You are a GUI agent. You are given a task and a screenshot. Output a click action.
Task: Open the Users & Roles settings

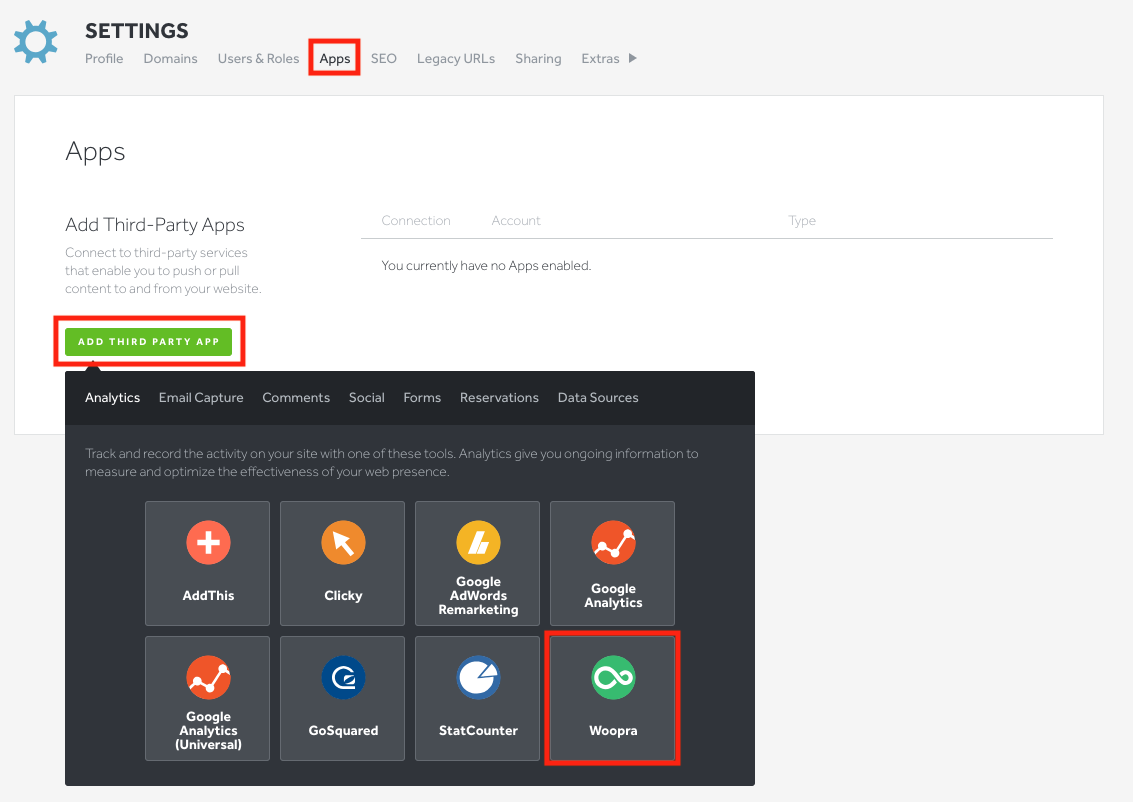click(258, 59)
